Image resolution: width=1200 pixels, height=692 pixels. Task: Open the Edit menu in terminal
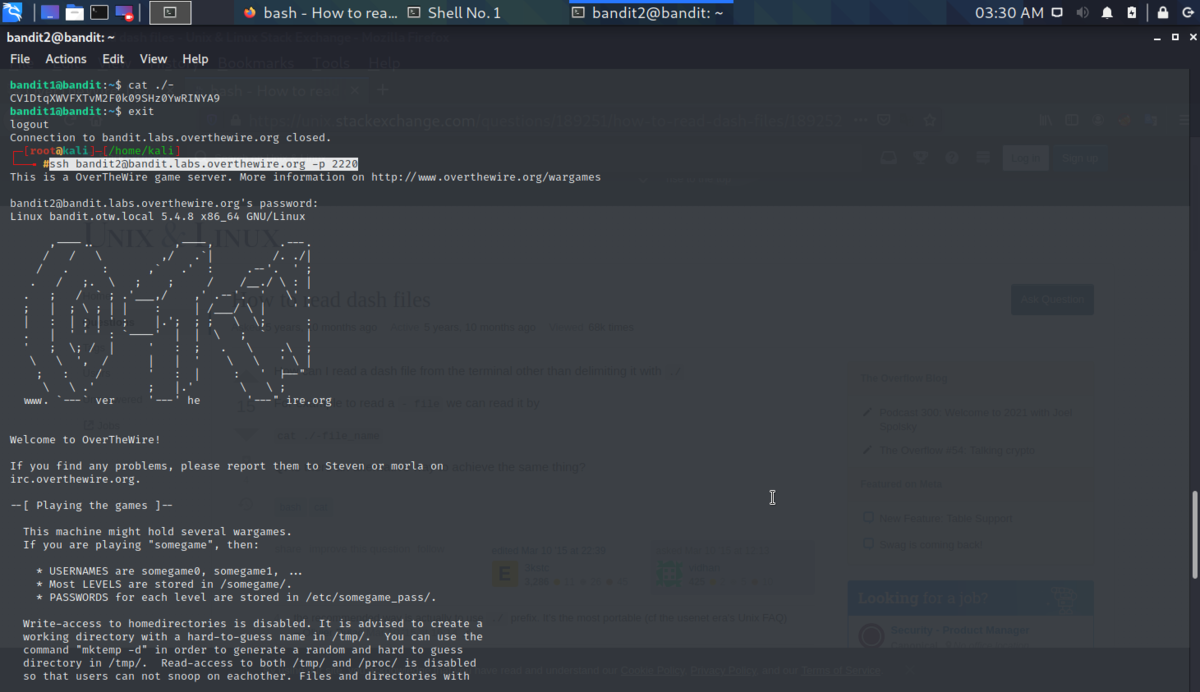point(113,59)
